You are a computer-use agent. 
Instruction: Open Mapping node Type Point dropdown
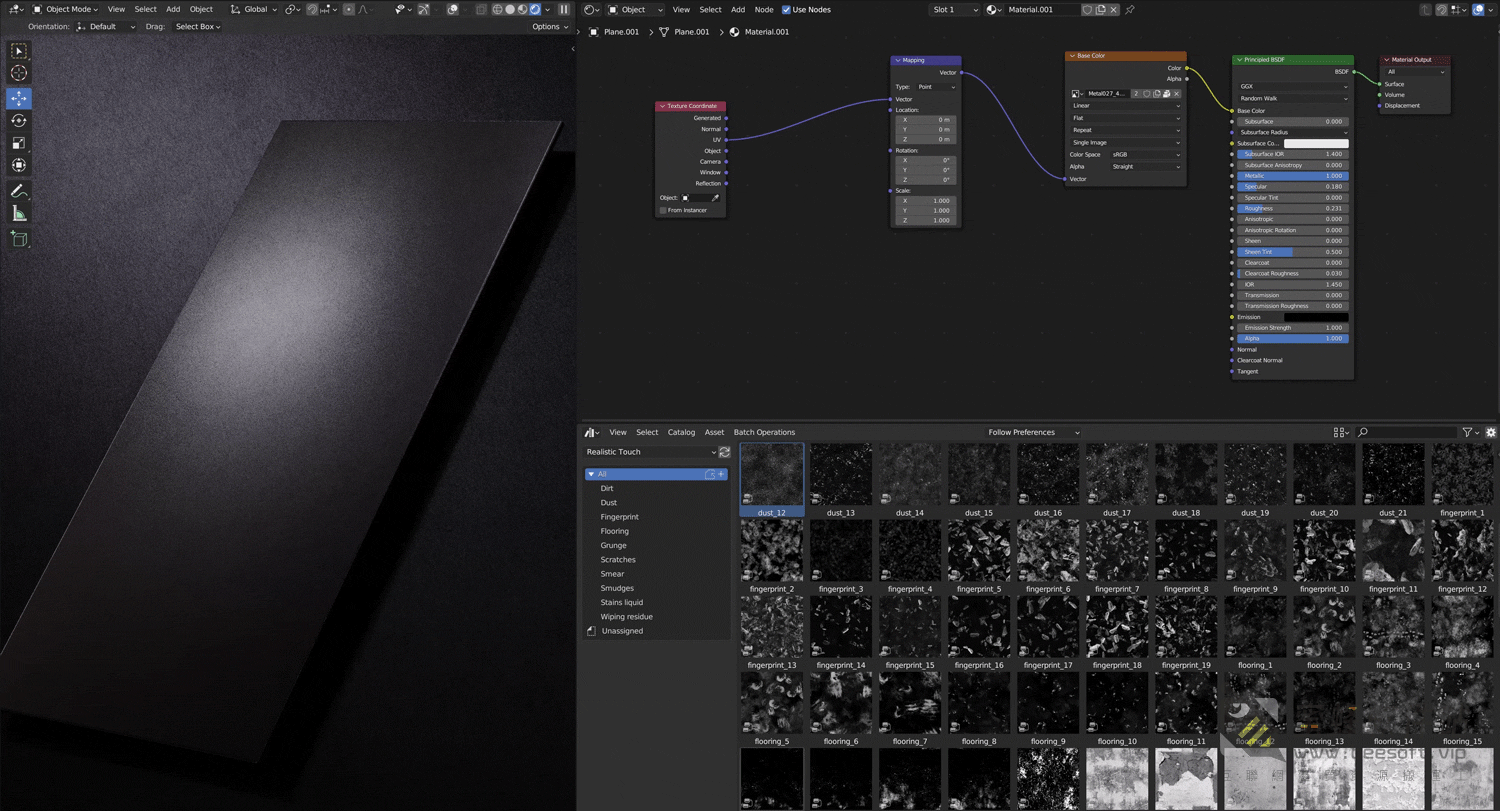point(937,87)
